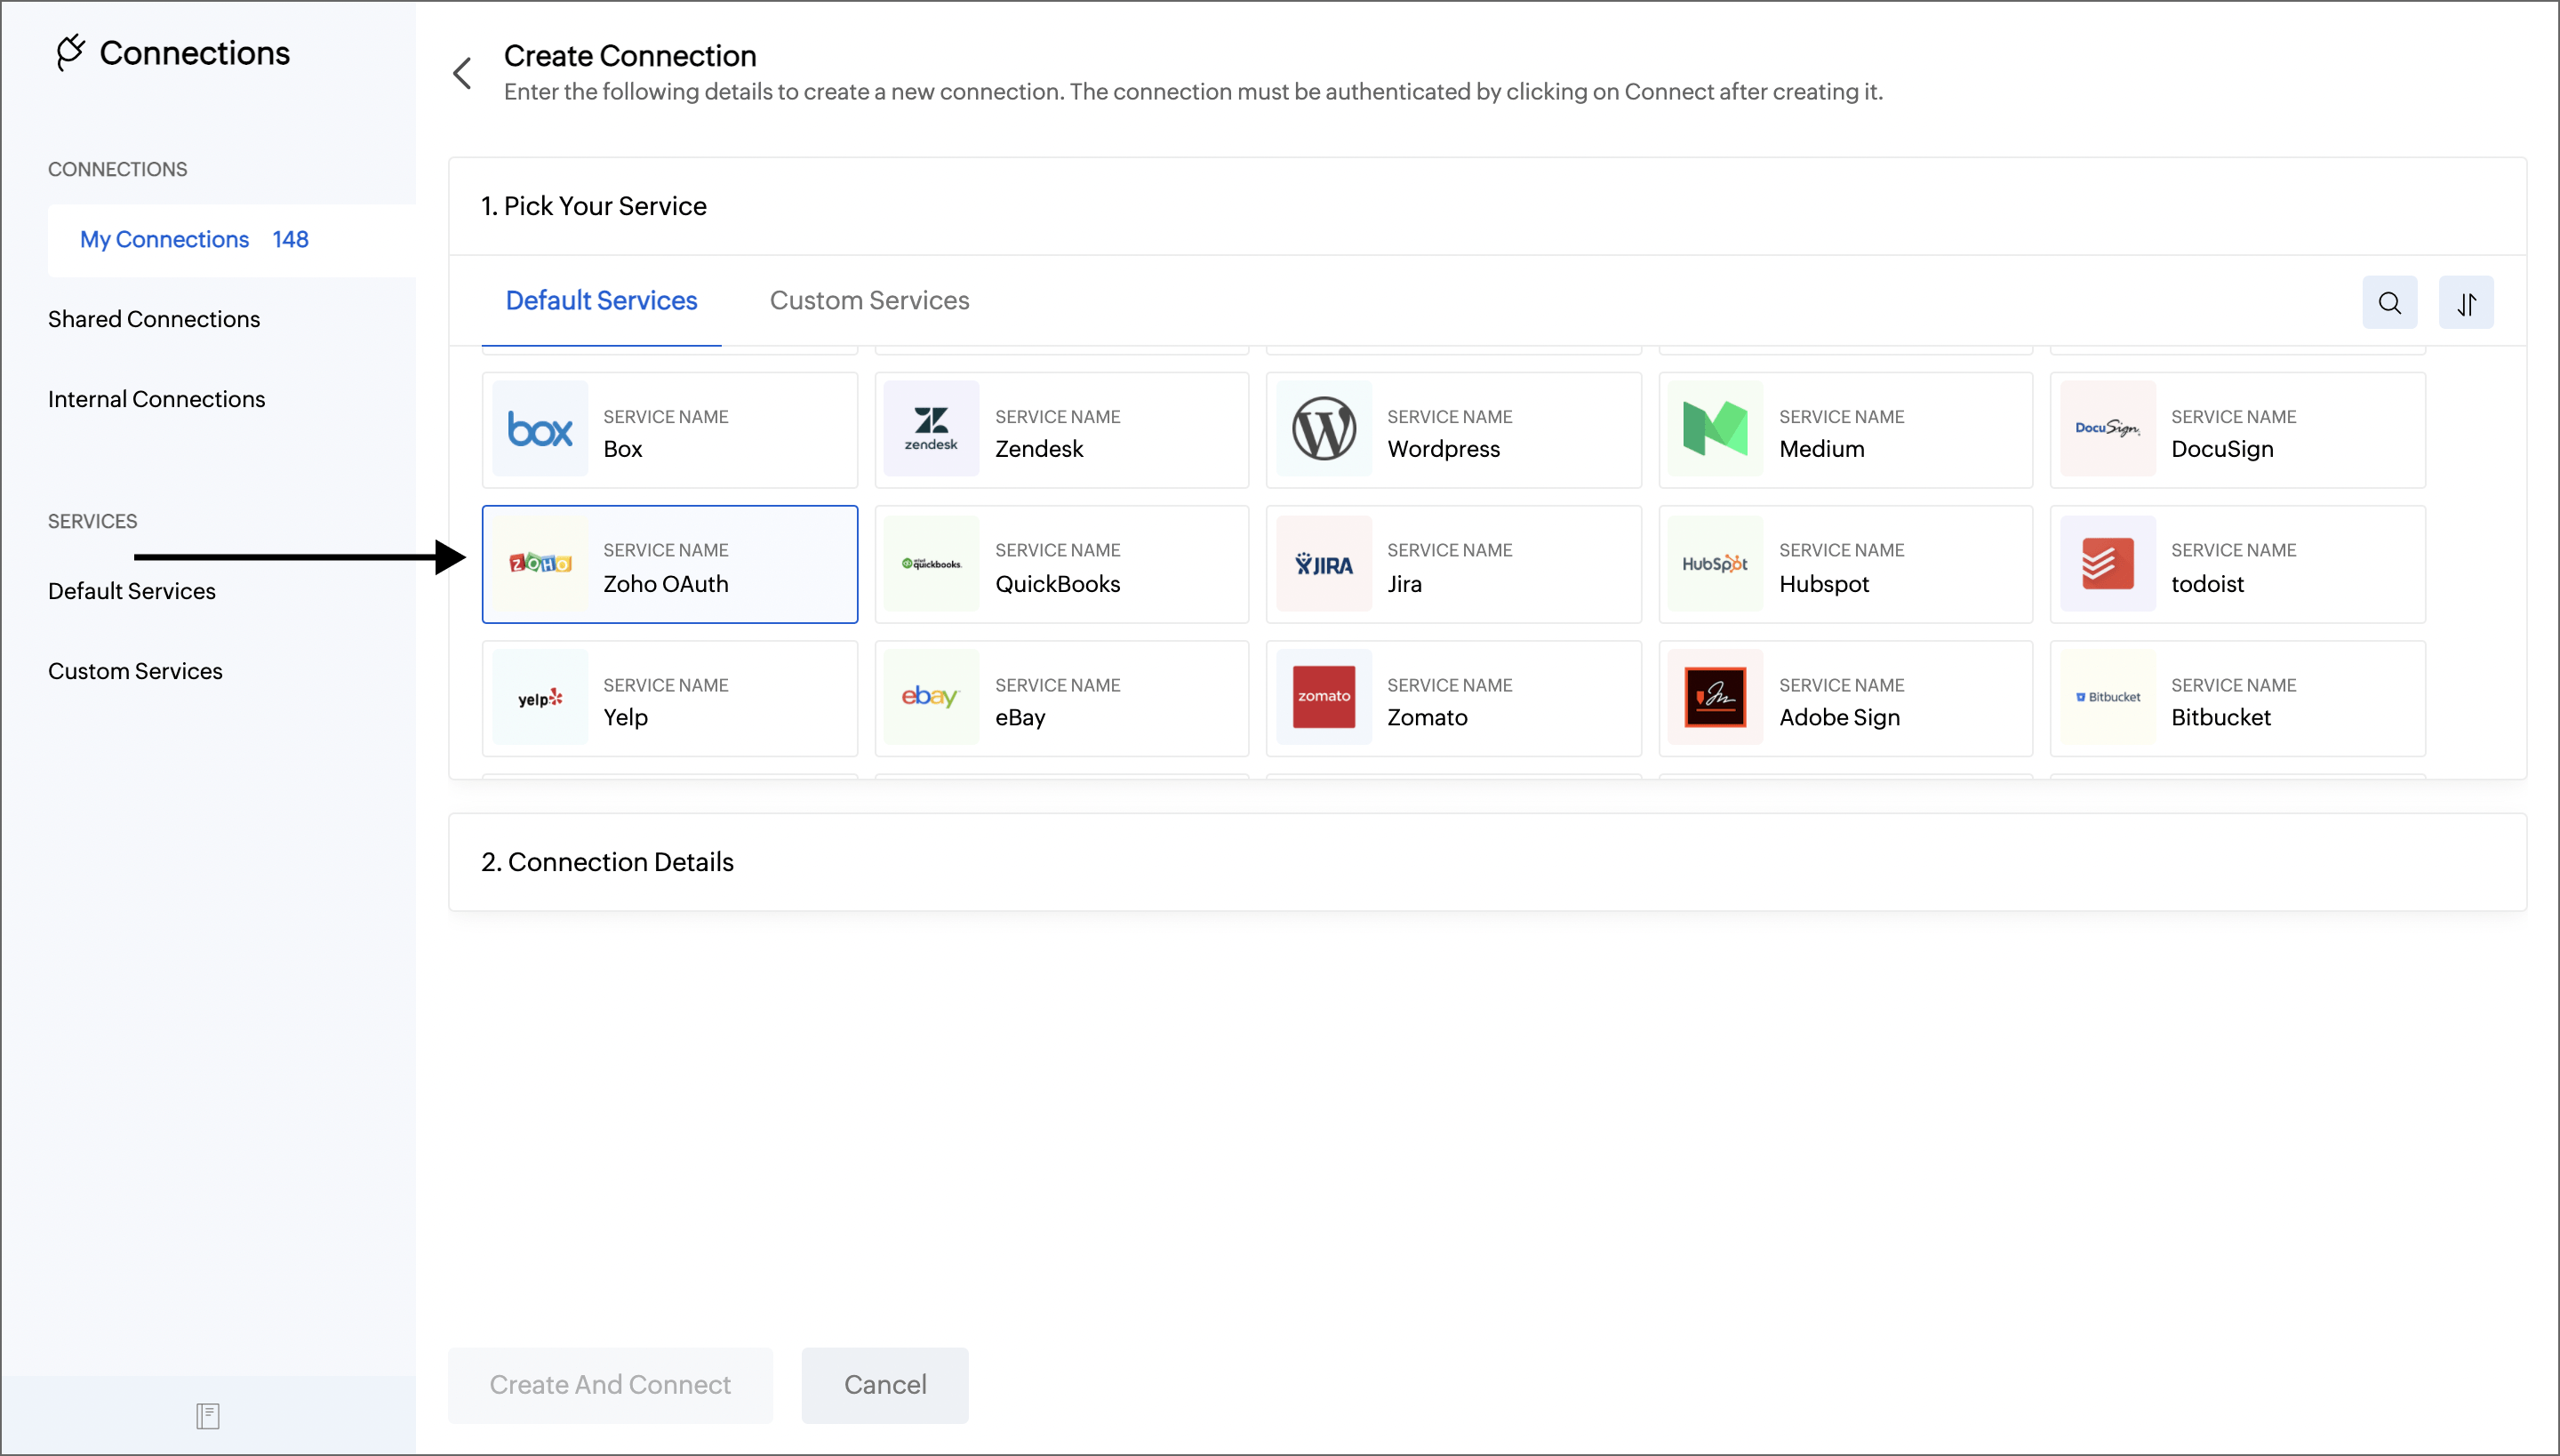Screen dimensions: 2560x1456
Task: Pick the Jira service tile
Action: (1452, 564)
